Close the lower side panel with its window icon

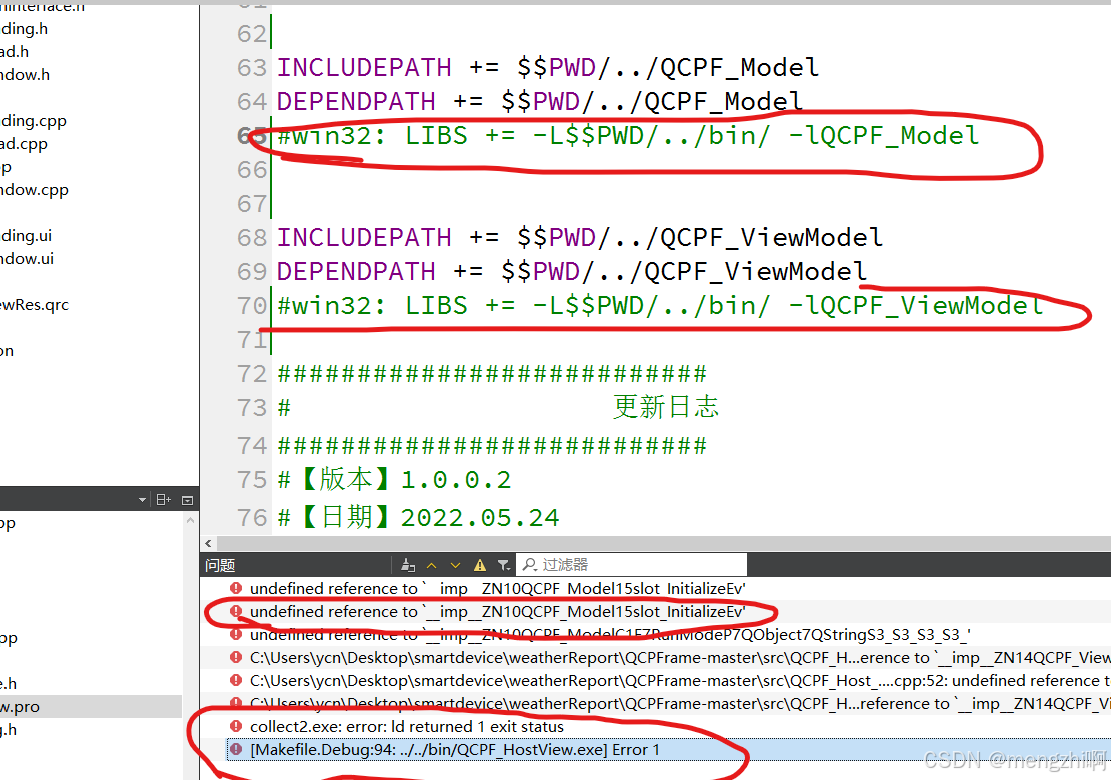click(x=187, y=500)
